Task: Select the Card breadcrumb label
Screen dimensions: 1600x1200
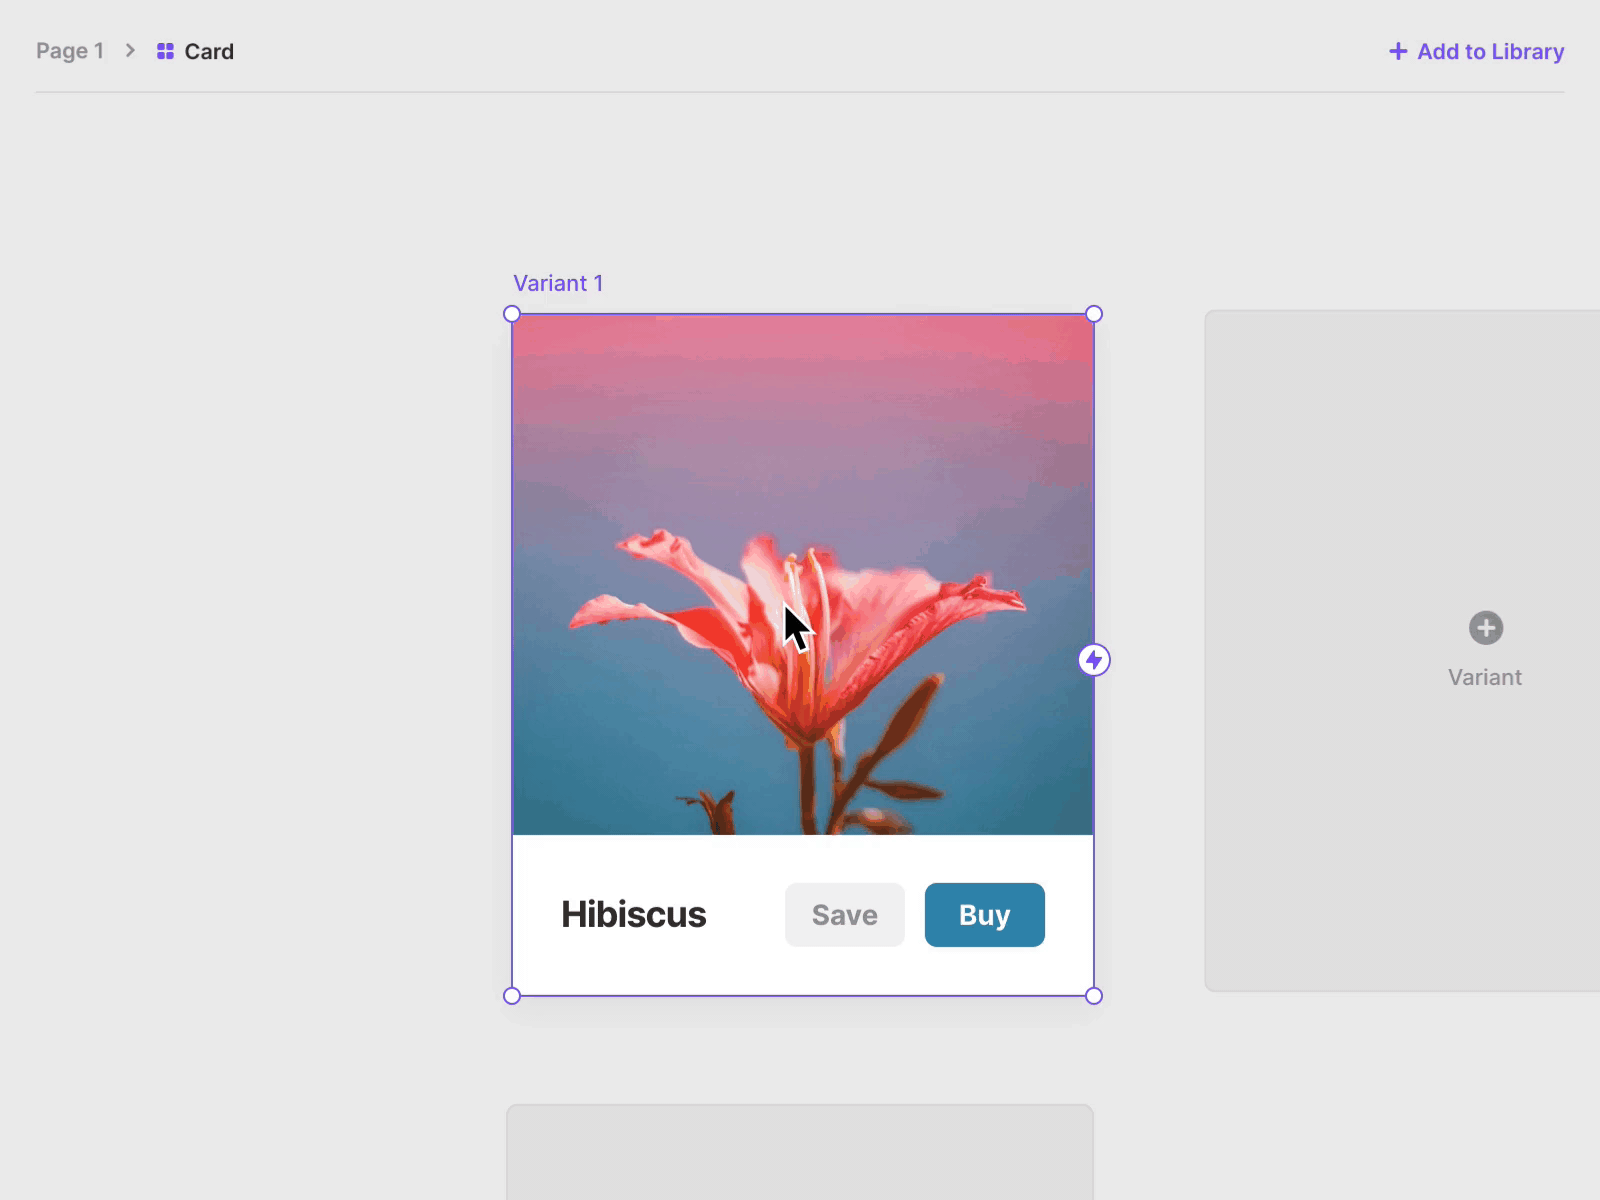Action: (x=209, y=51)
